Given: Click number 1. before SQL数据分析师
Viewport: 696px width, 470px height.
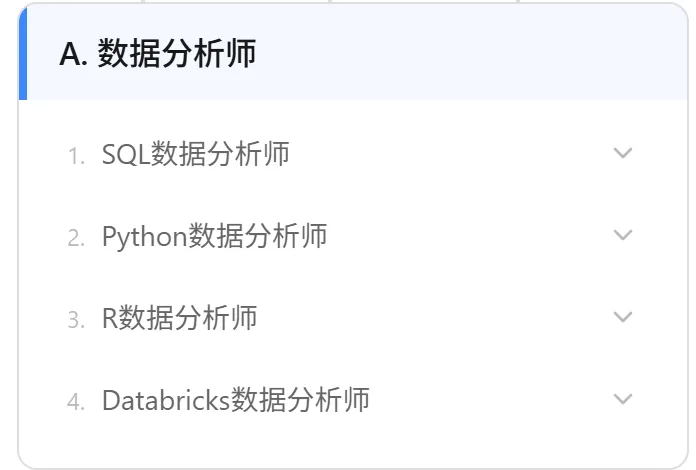Looking at the screenshot, I should coord(76,156).
